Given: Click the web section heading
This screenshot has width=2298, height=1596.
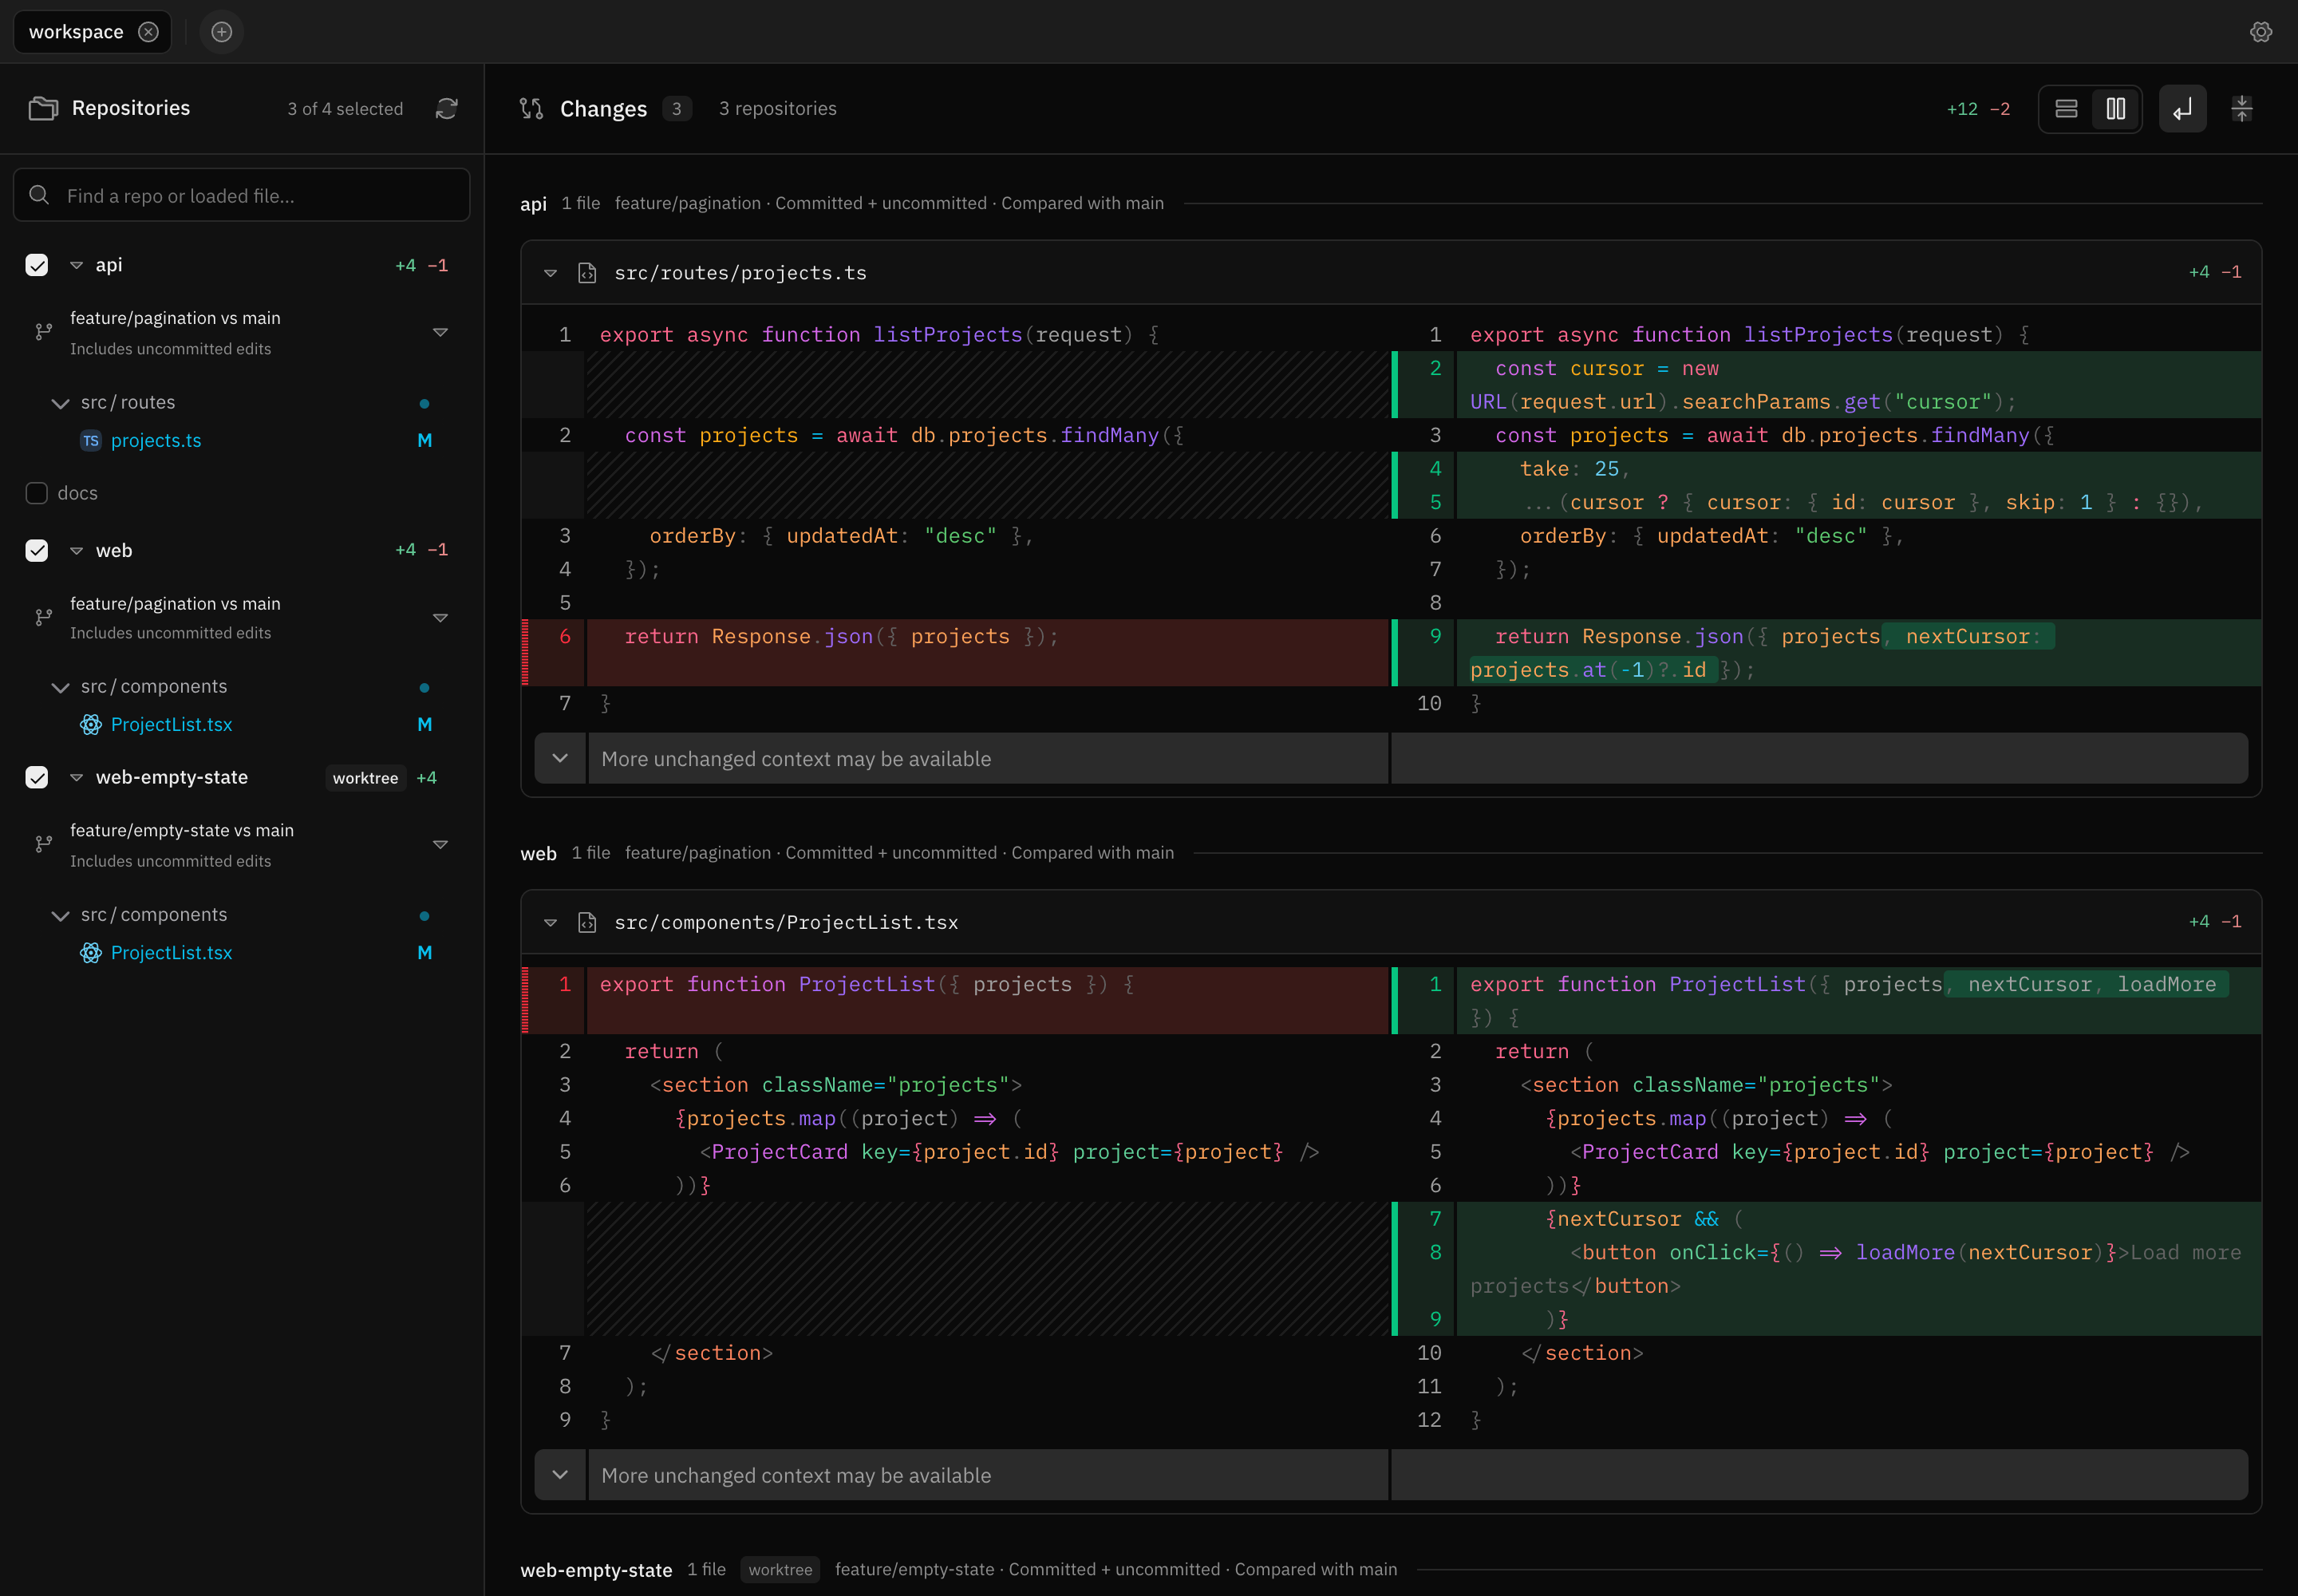Looking at the screenshot, I should tap(538, 853).
